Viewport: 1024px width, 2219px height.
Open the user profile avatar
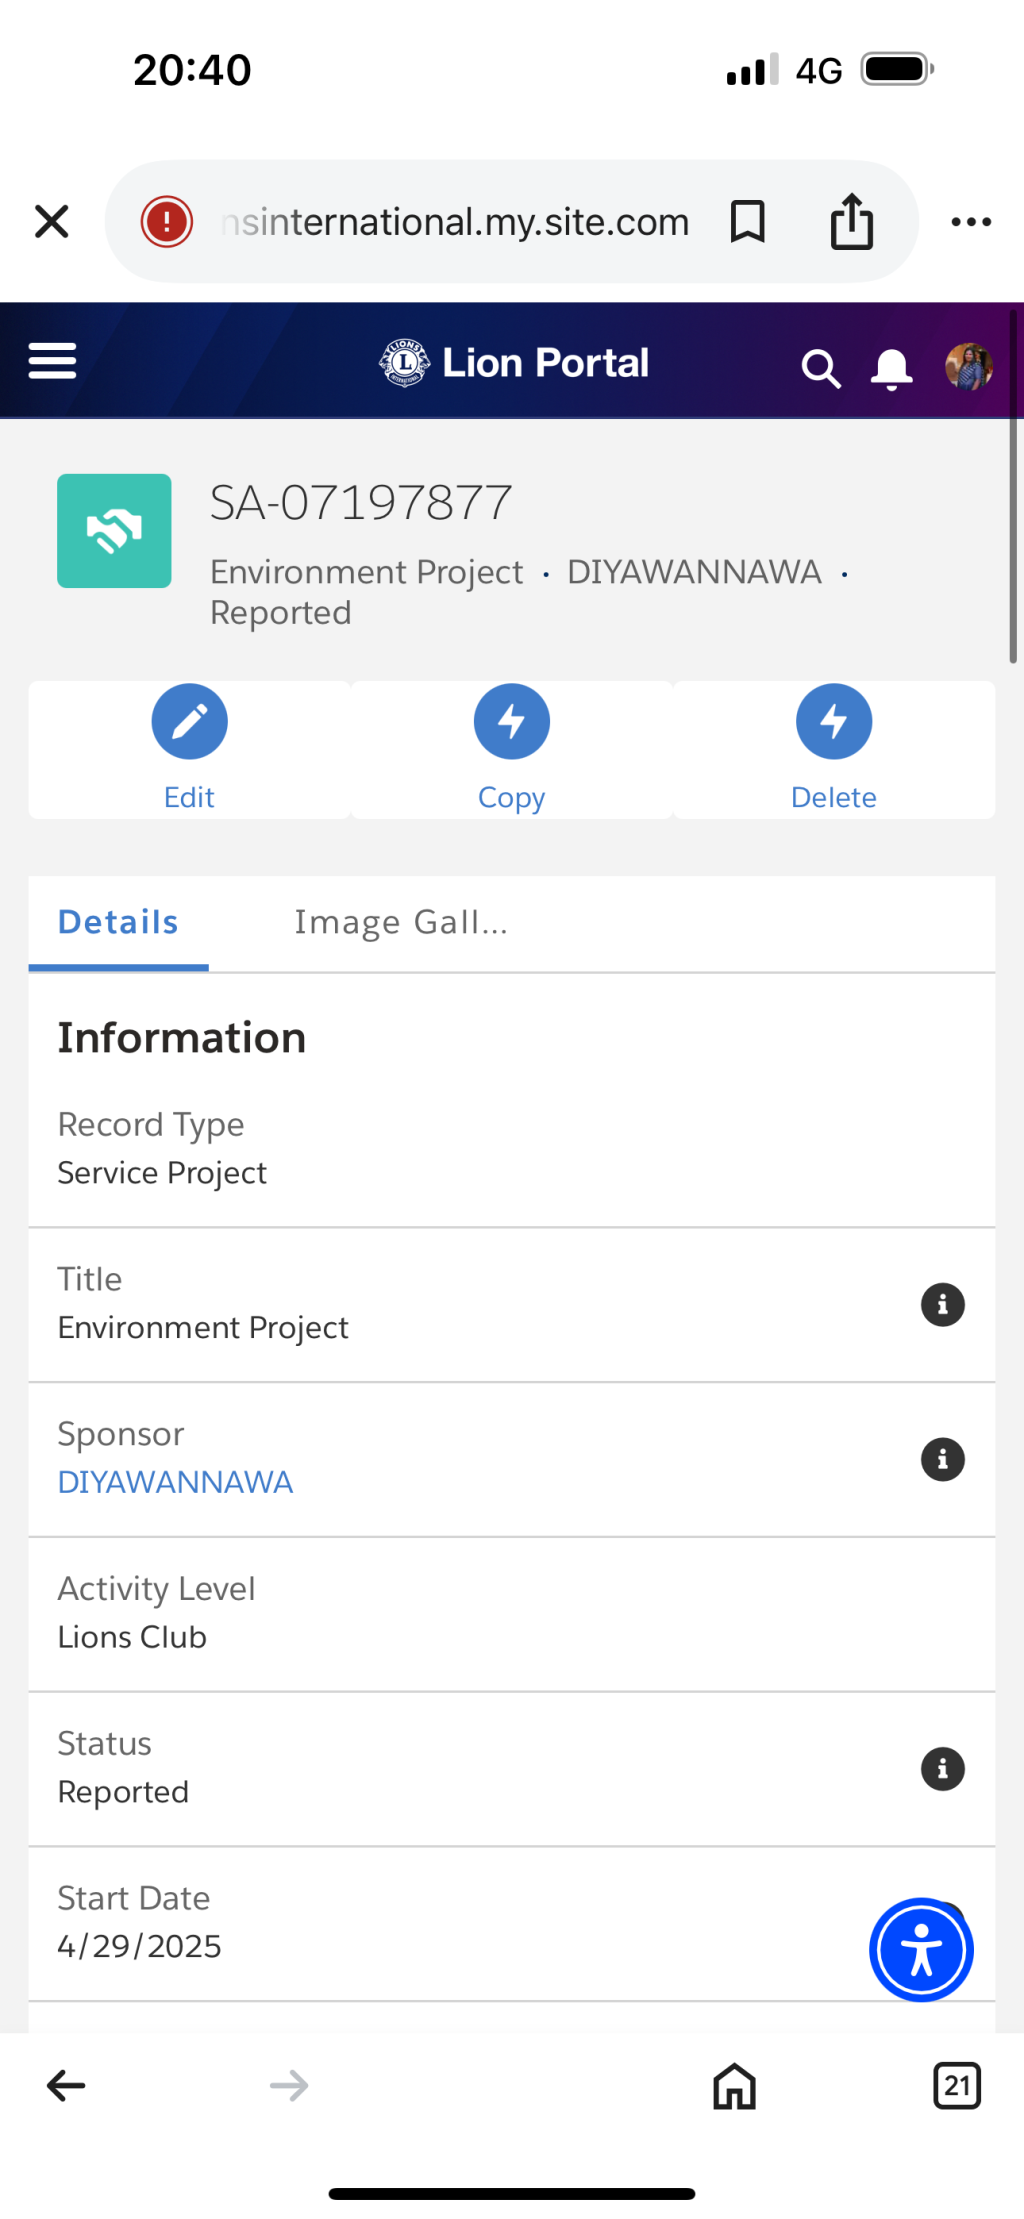coord(968,366)
